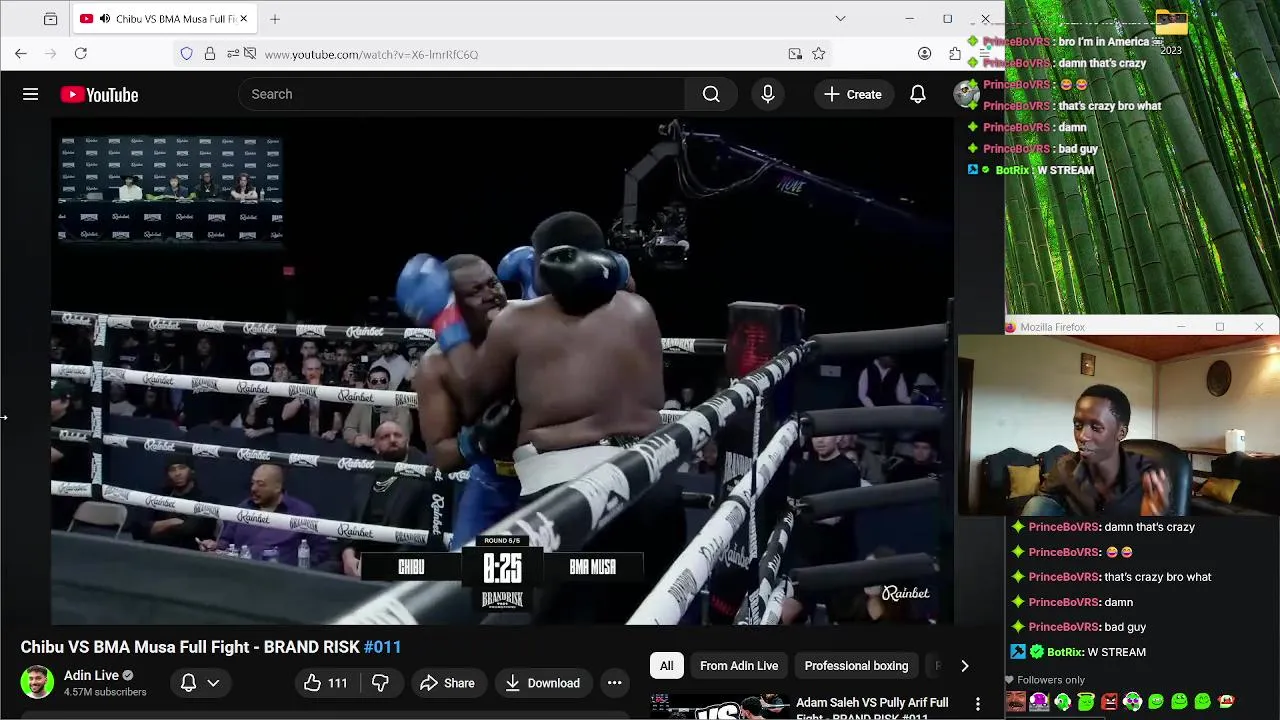Download the video
The height and width of the screenshot is (720, 1280).
click(542, 683)
